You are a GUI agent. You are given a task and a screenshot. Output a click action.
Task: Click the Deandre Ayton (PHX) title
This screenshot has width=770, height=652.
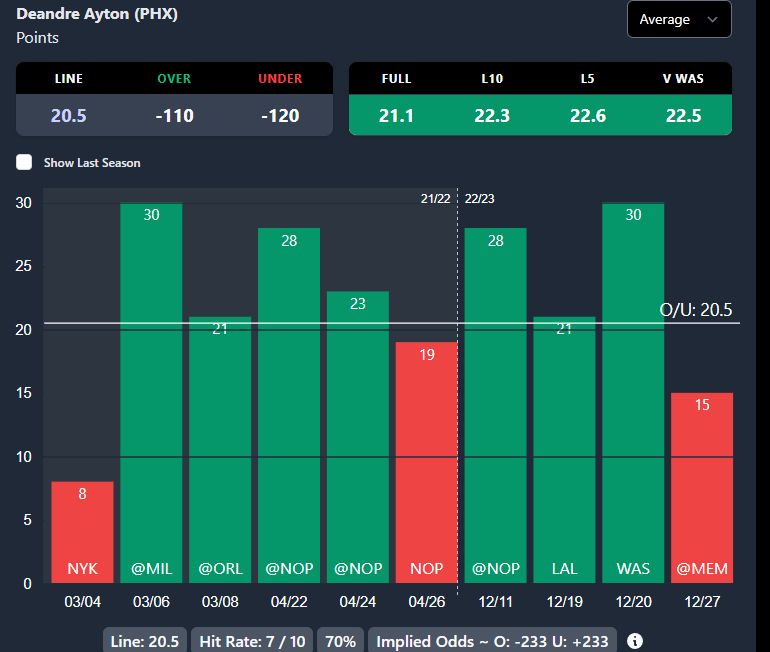[97, 14]
